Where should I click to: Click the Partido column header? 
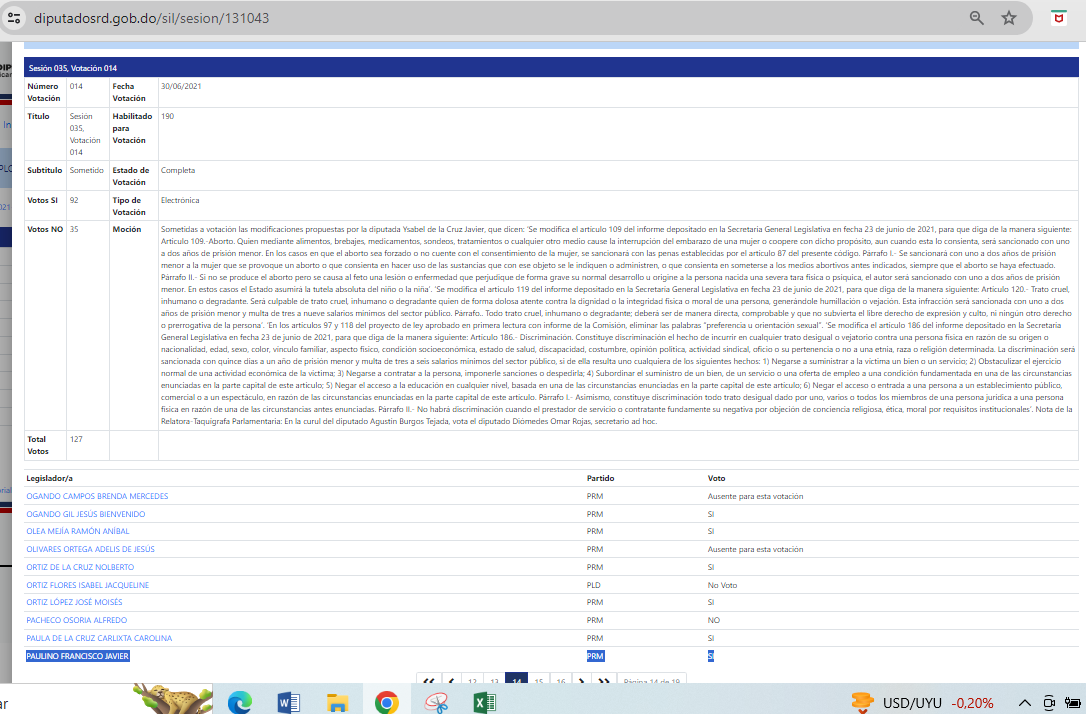pyautogui.click(x=600, y=479)
